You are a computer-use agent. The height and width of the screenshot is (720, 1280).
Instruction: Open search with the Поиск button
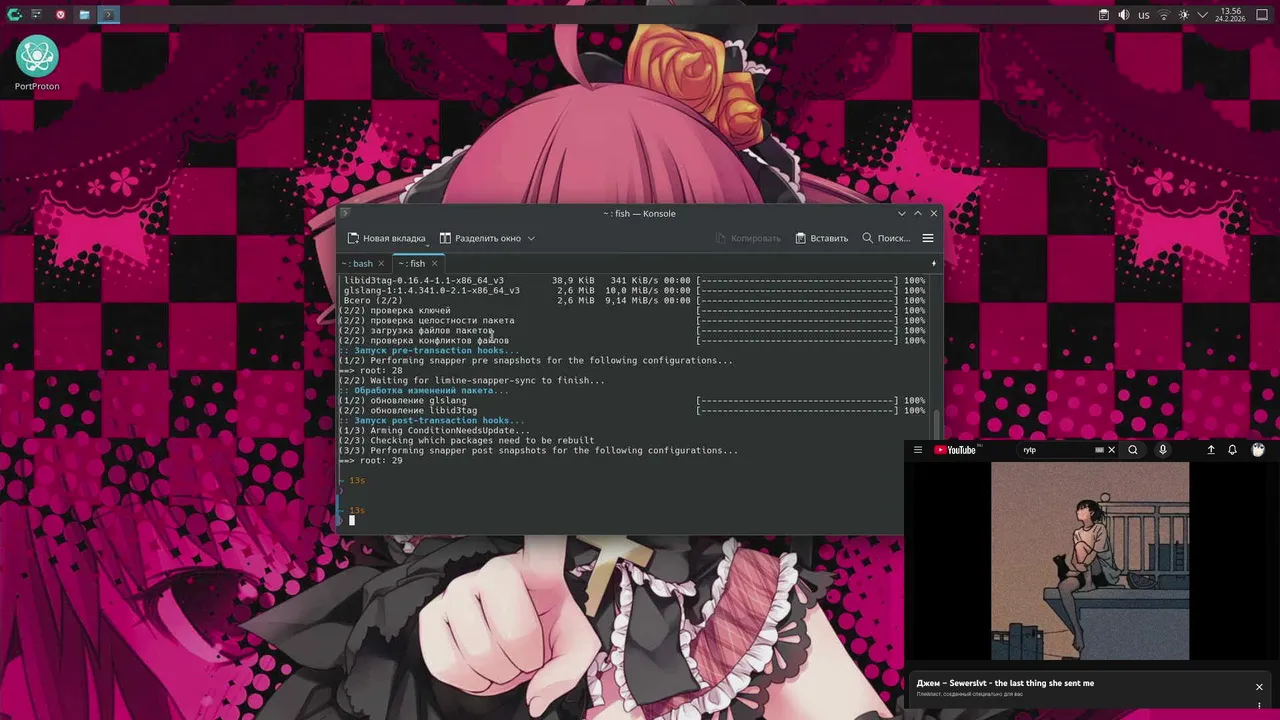coord(886,238)
